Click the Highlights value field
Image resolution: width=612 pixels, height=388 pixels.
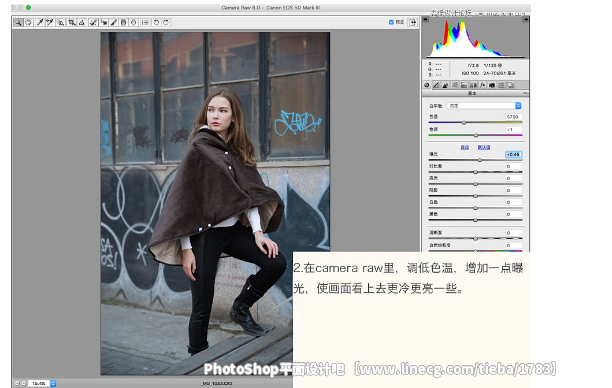[513, 178]
